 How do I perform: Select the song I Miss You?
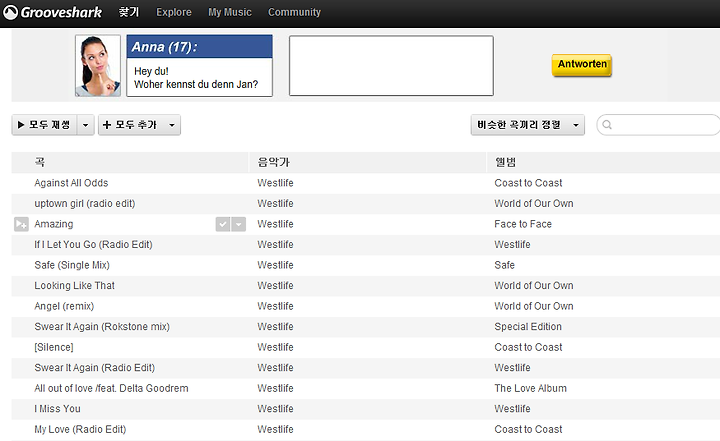point(57,409)
